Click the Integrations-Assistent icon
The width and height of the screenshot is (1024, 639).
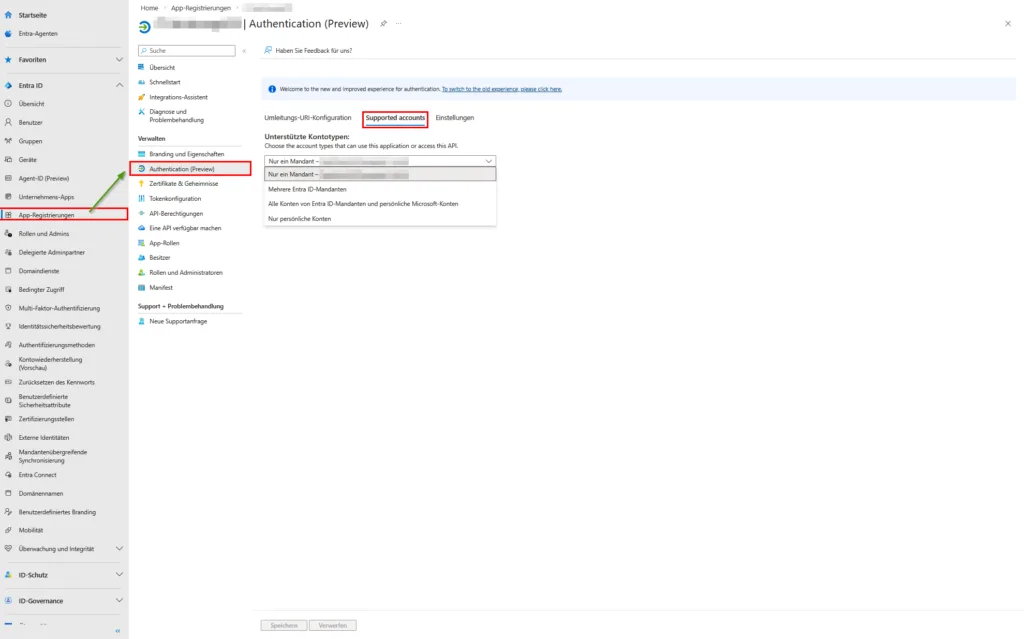[x=142, y=97]
